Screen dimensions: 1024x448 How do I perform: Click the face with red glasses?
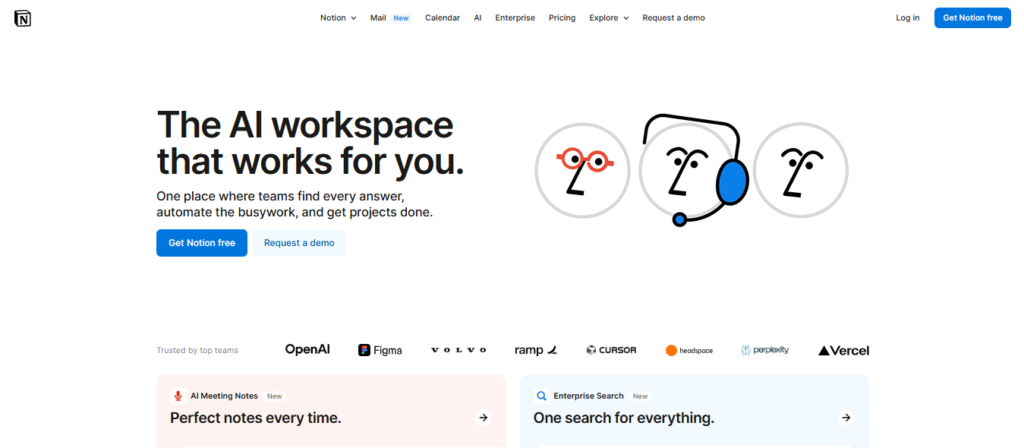pos(583,170)
